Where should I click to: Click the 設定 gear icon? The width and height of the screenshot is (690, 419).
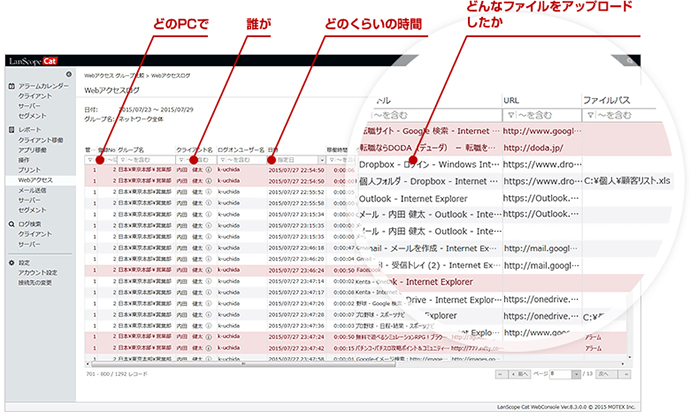pyautogui.click(x=11, y=263)
